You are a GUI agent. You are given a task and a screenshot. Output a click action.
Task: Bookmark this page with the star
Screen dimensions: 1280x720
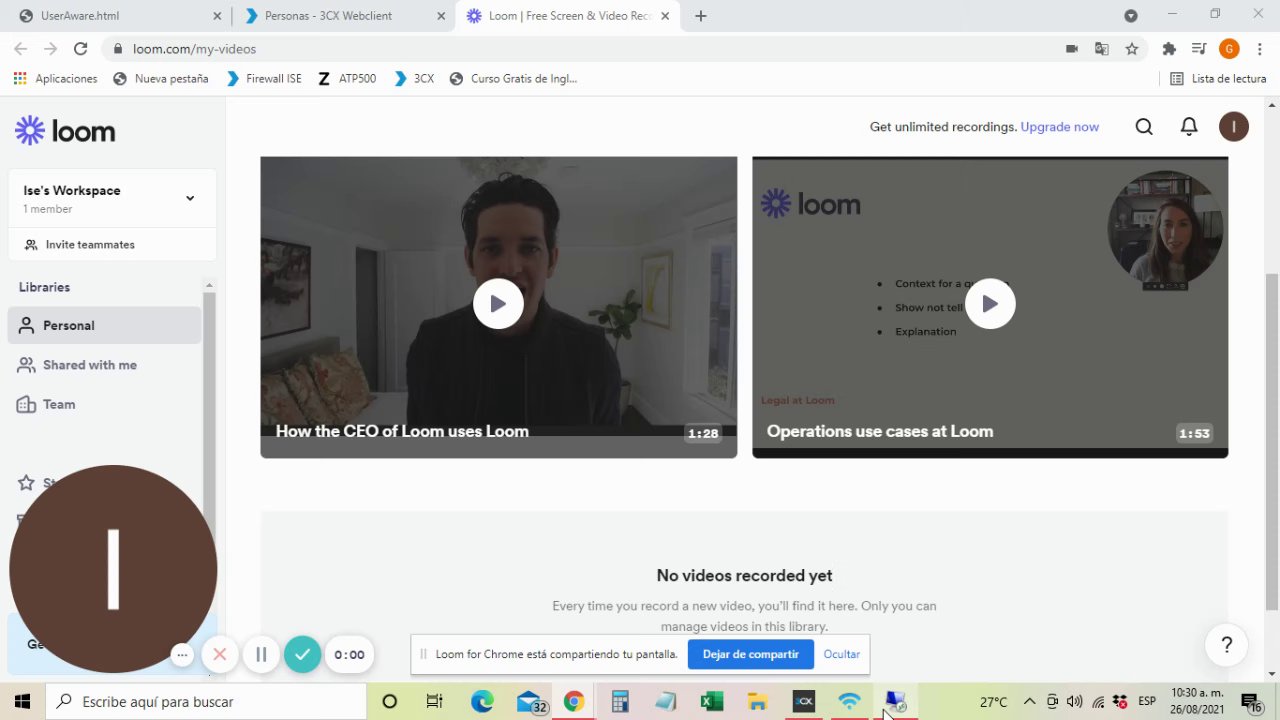[1132, 49]
